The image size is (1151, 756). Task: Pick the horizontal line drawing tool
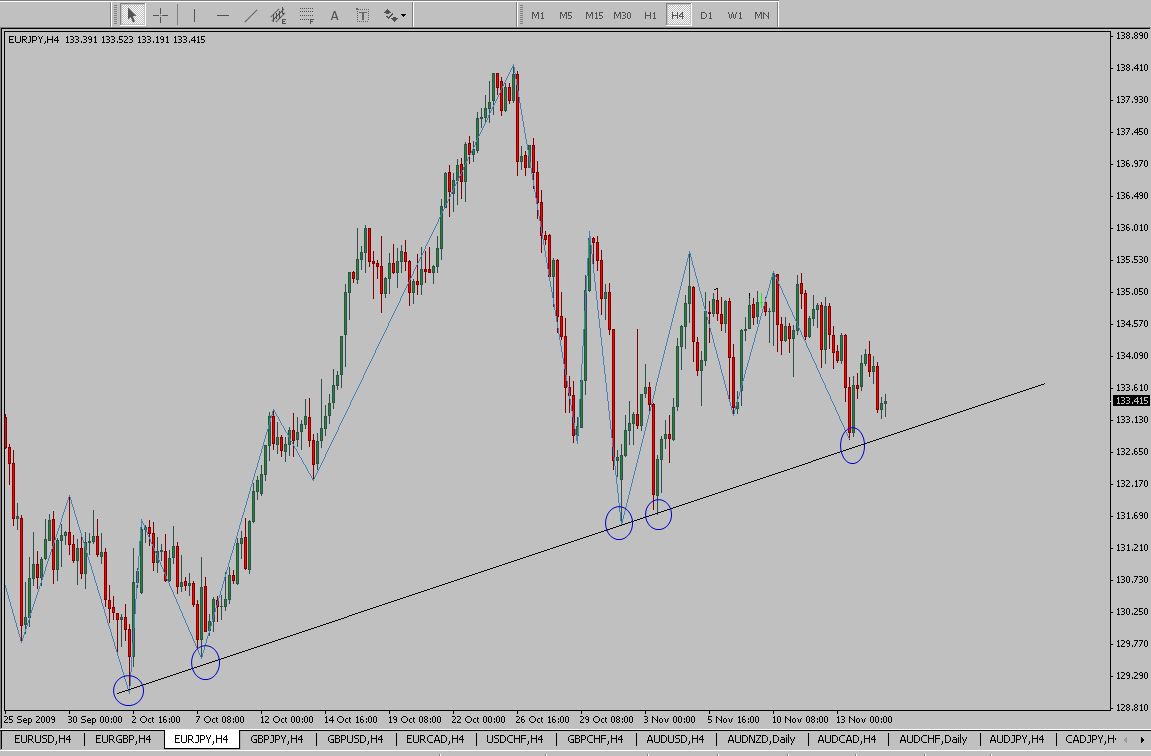pyautogui.click(x=223, y=15)
